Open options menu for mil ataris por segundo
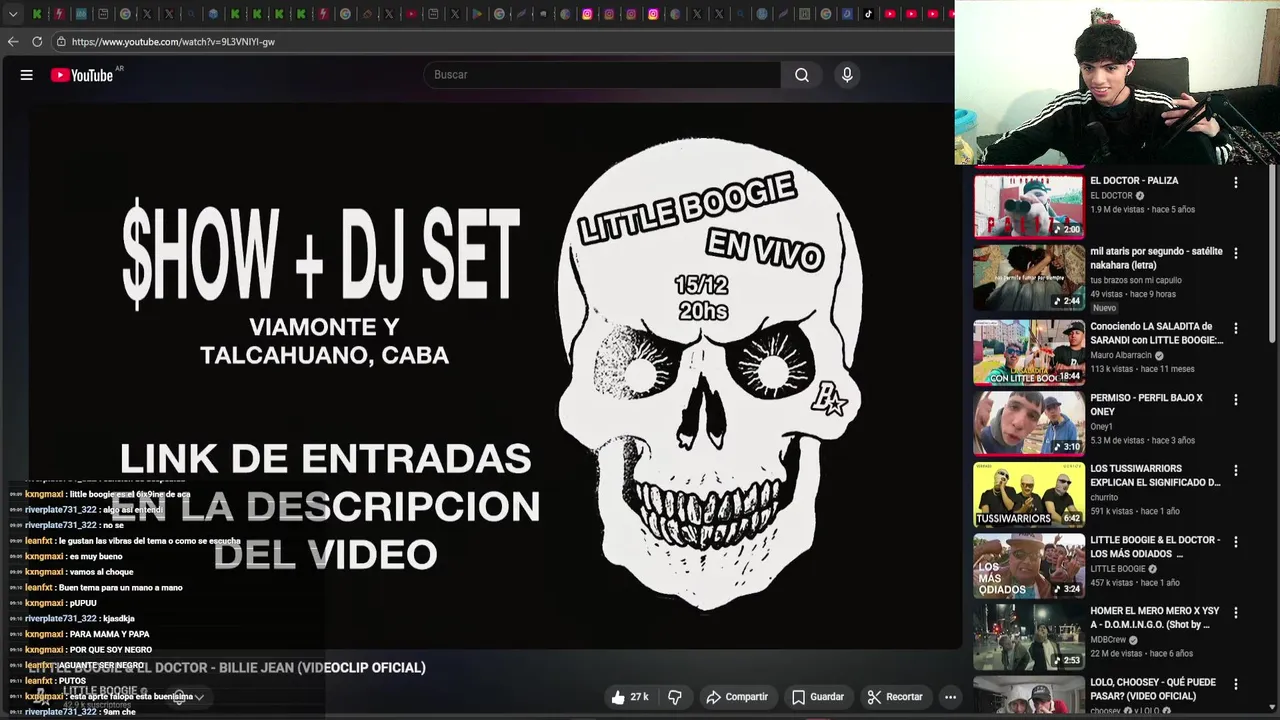Screen dimensions: 1280x720 (1236, 254)
